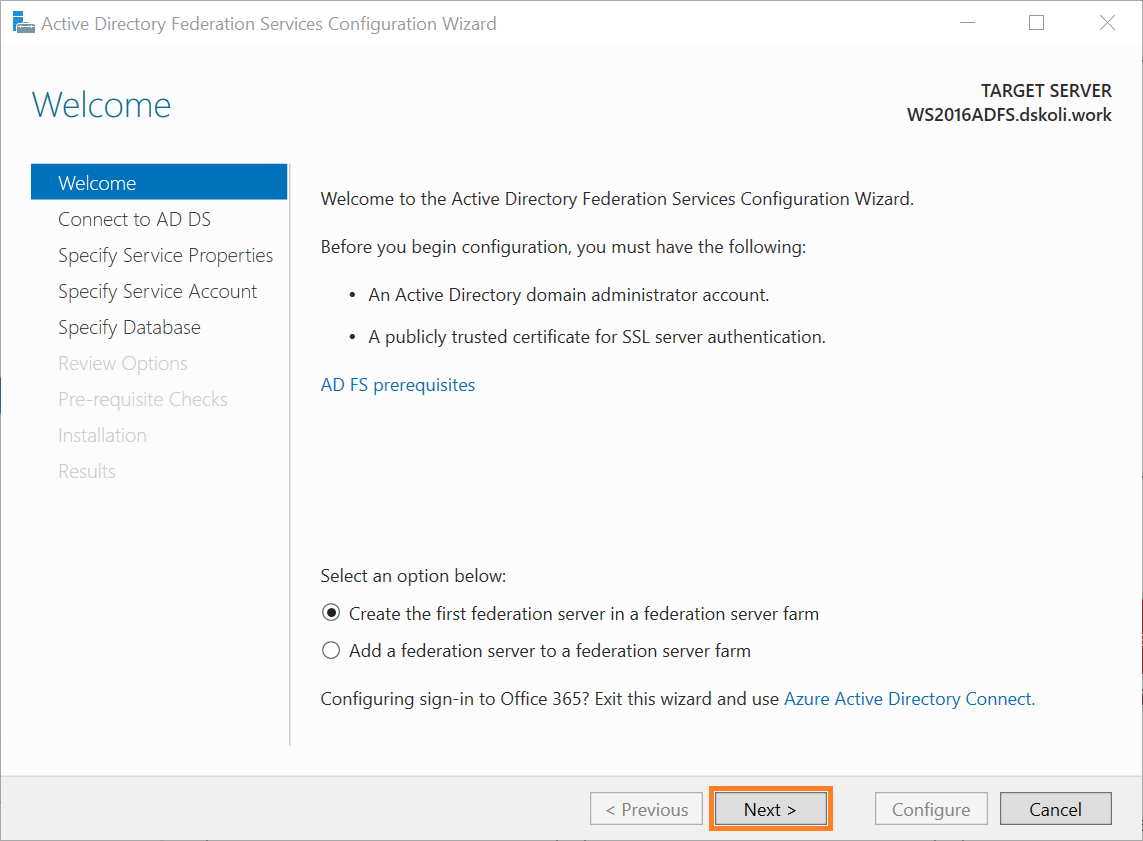Select the Review Options step
The height and width of the screenshot is (841, 1143).
pos(122,363)
